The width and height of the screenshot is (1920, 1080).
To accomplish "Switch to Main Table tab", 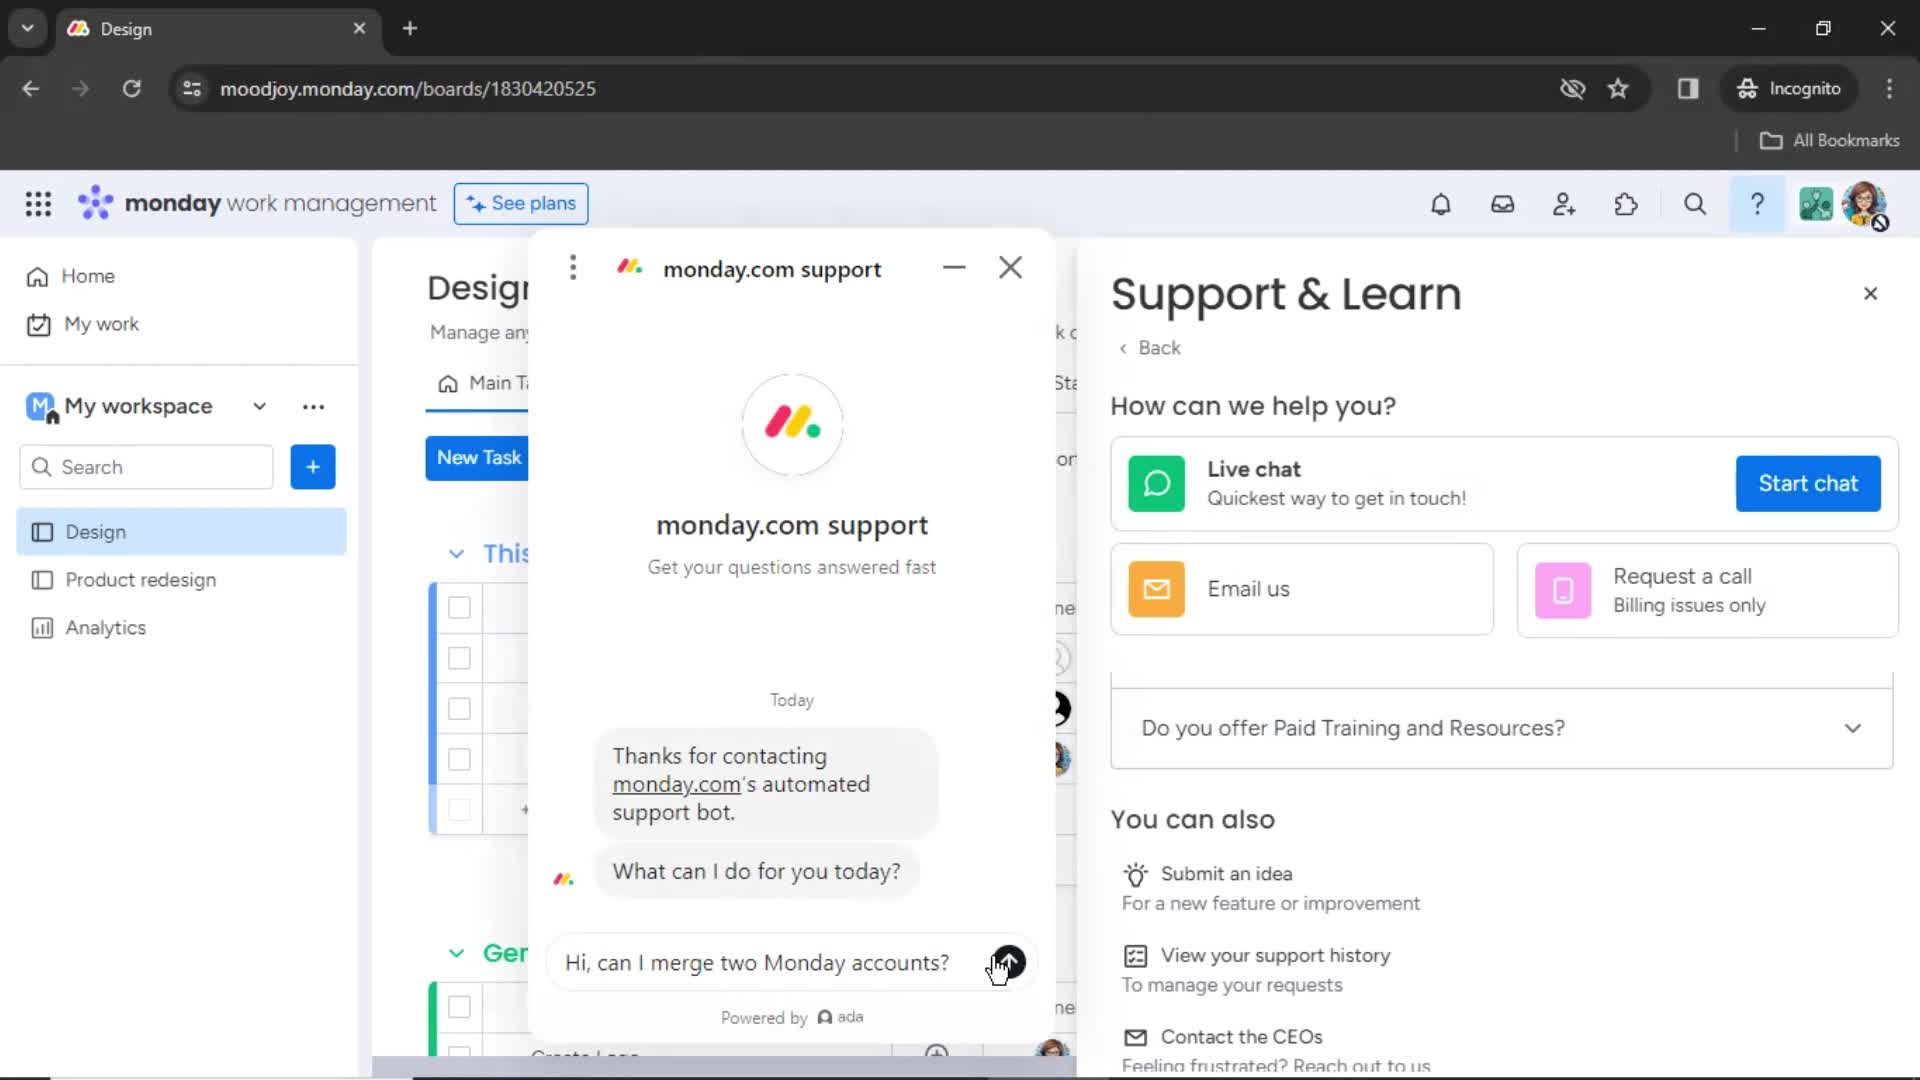I will [483, 383].
